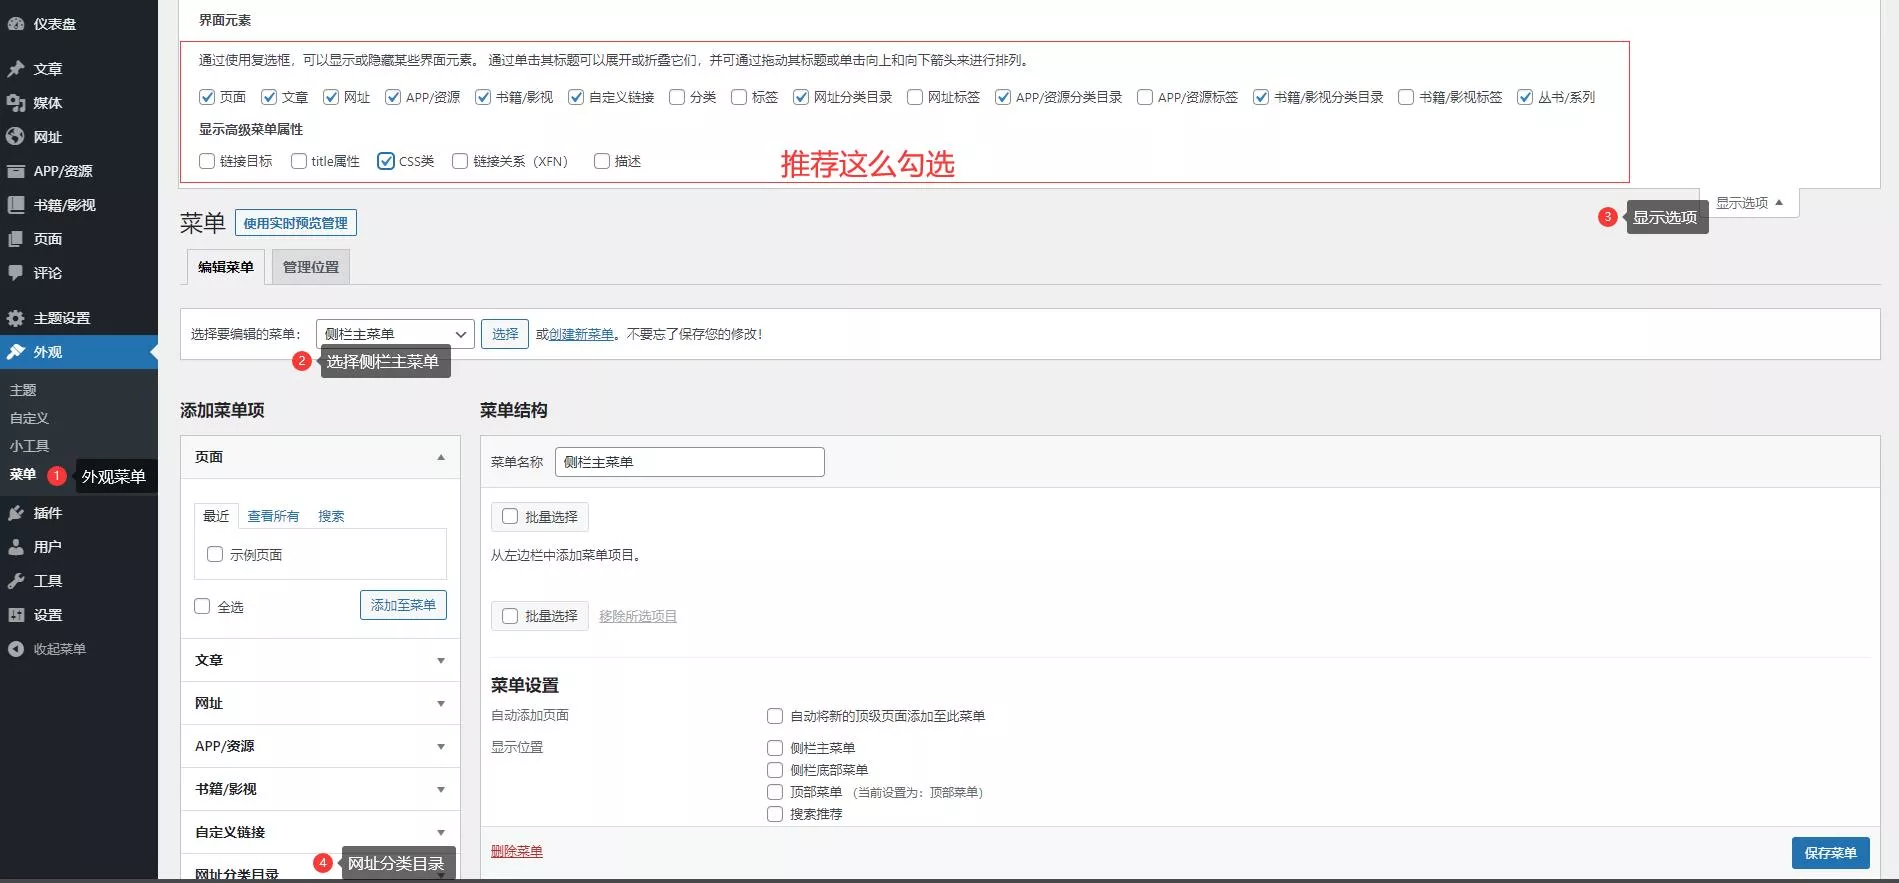The width and height of the screenshot is (1899, 883).
Task: Click the Media (媒体) sidebar icon
Action: [16, 103]
